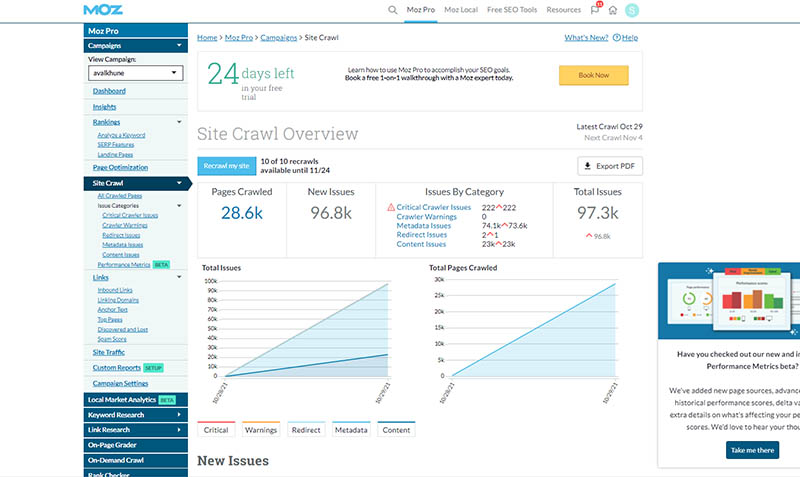Open Linking Domains in sidebar
This screenshot has width=800, height=477.
coord(118,300)
